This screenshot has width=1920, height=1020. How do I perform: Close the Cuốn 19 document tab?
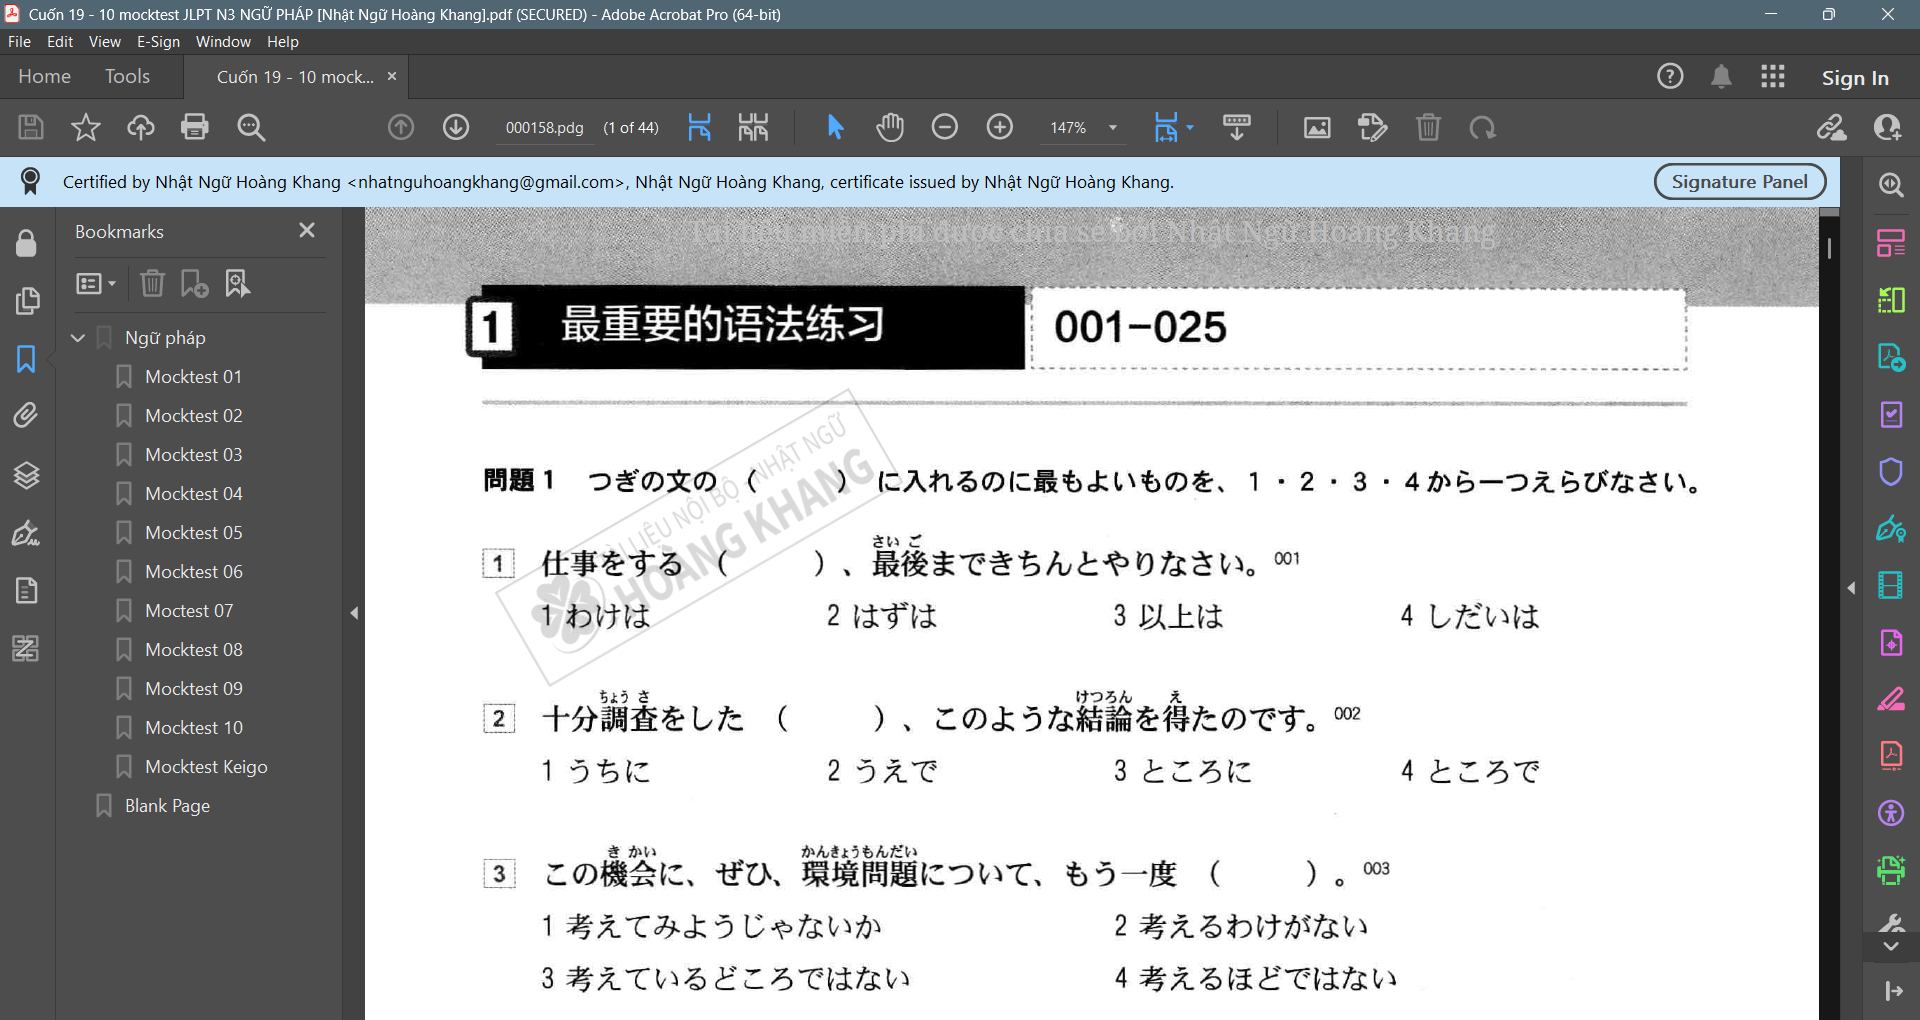[x=392, y=77]
